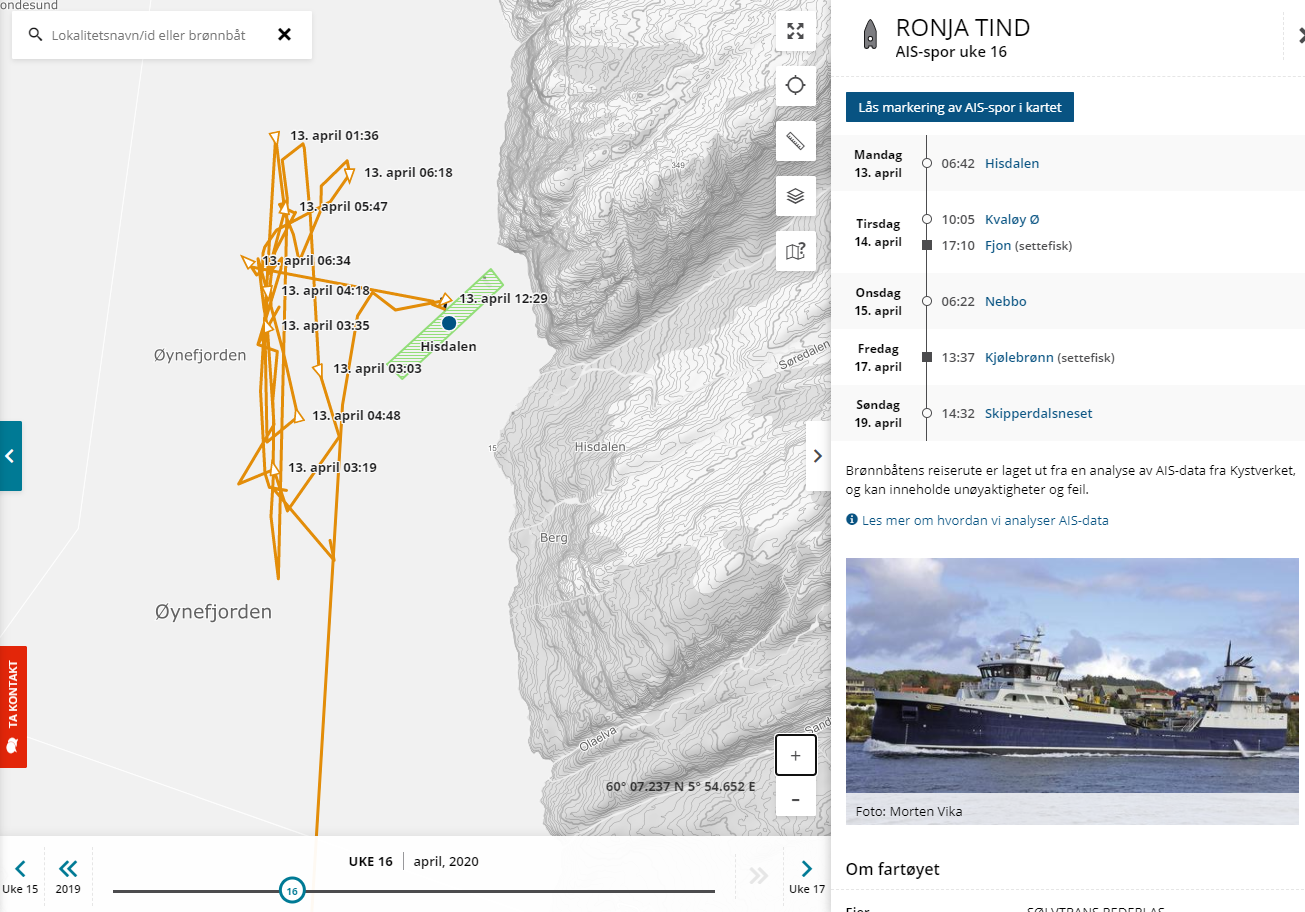Open the Nebbo locality link
This screenshot has height=912, width=1305.
pos(1005,301)
